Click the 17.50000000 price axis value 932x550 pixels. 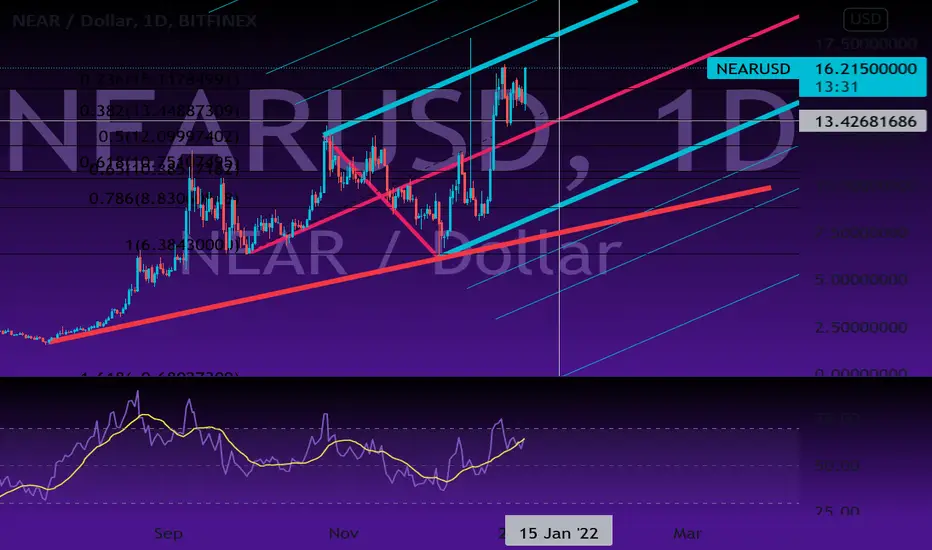[865, 45]
